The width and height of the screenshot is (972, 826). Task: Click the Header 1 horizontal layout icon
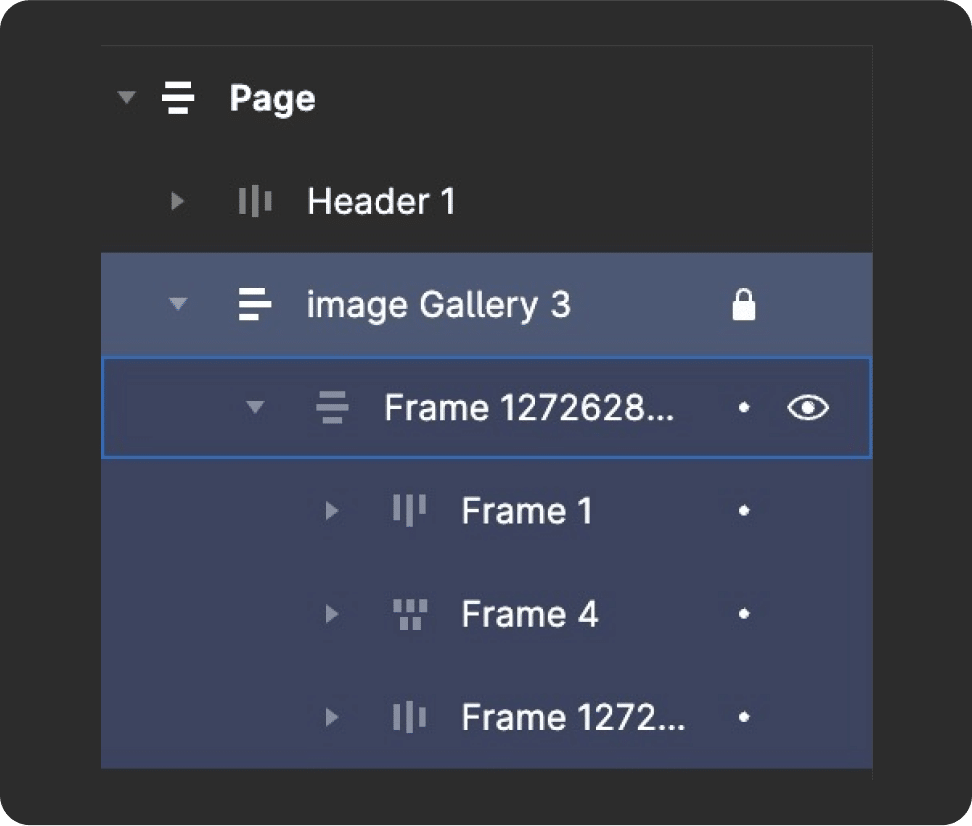click(255, 201)
